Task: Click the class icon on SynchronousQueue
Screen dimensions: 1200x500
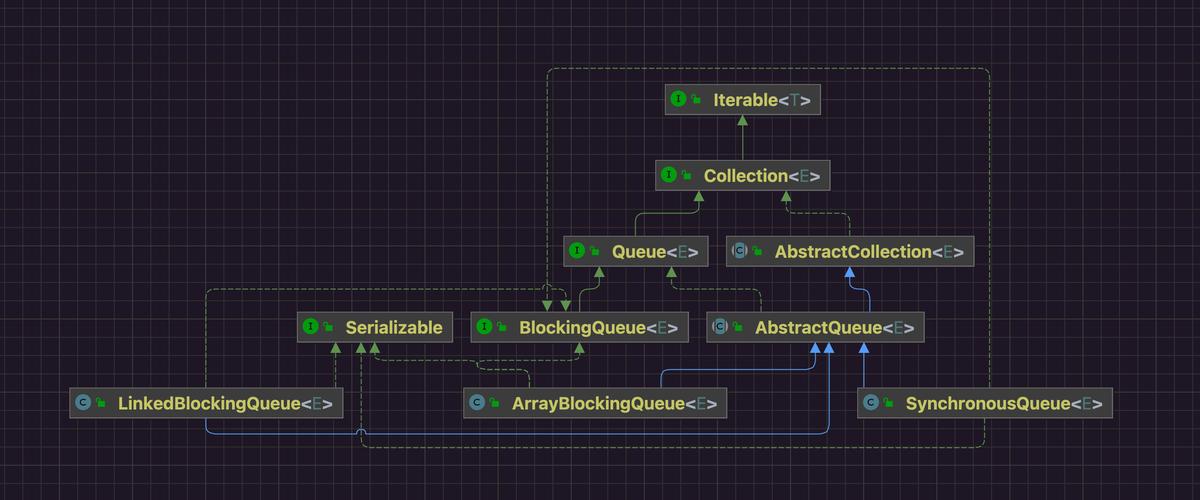Action: [871, 404]
